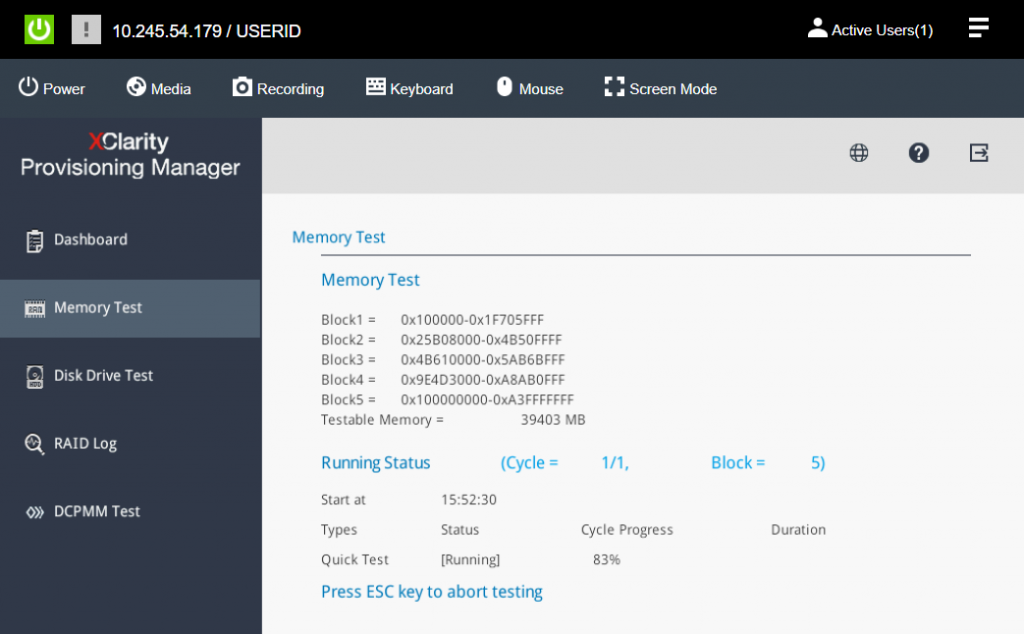Click the Active Users person icon
The width and height of the screenshot is (1024, 634).
coord(817,28)
